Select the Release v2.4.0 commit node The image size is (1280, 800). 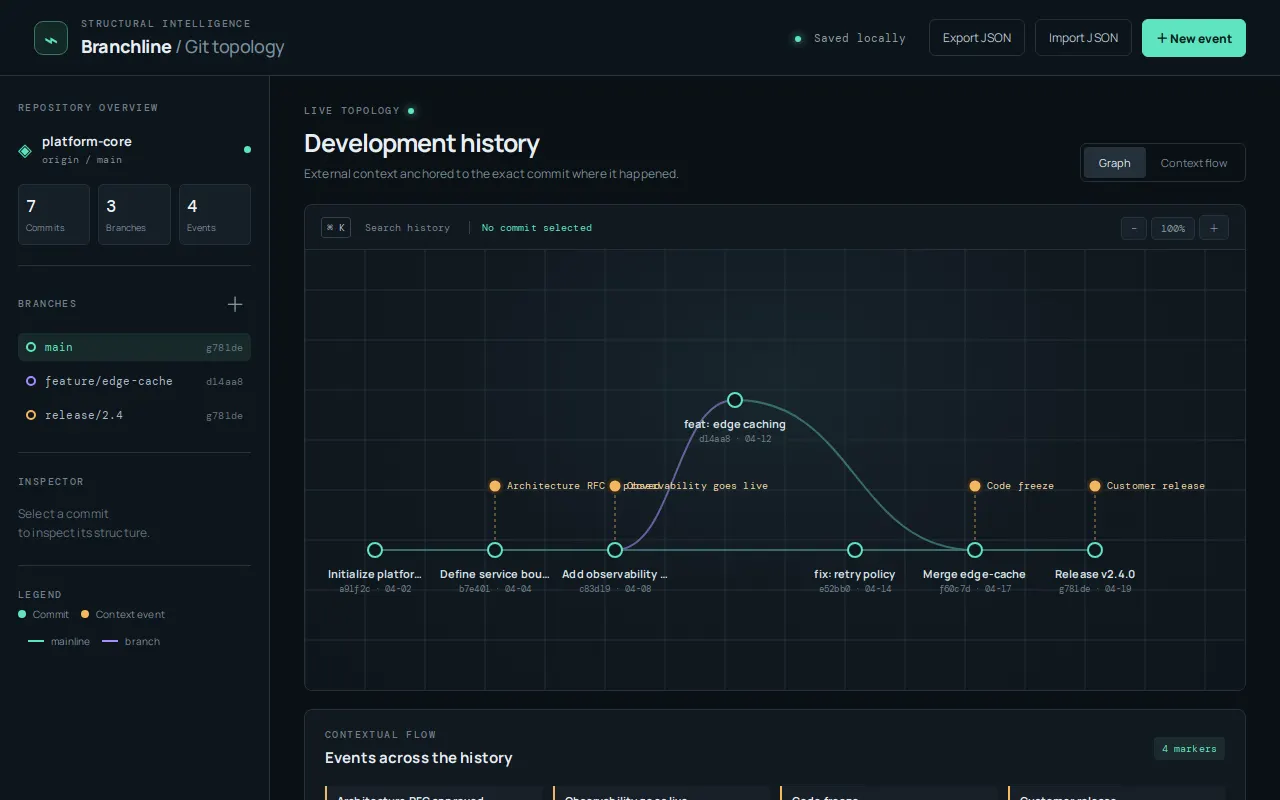pos(1095,550)
